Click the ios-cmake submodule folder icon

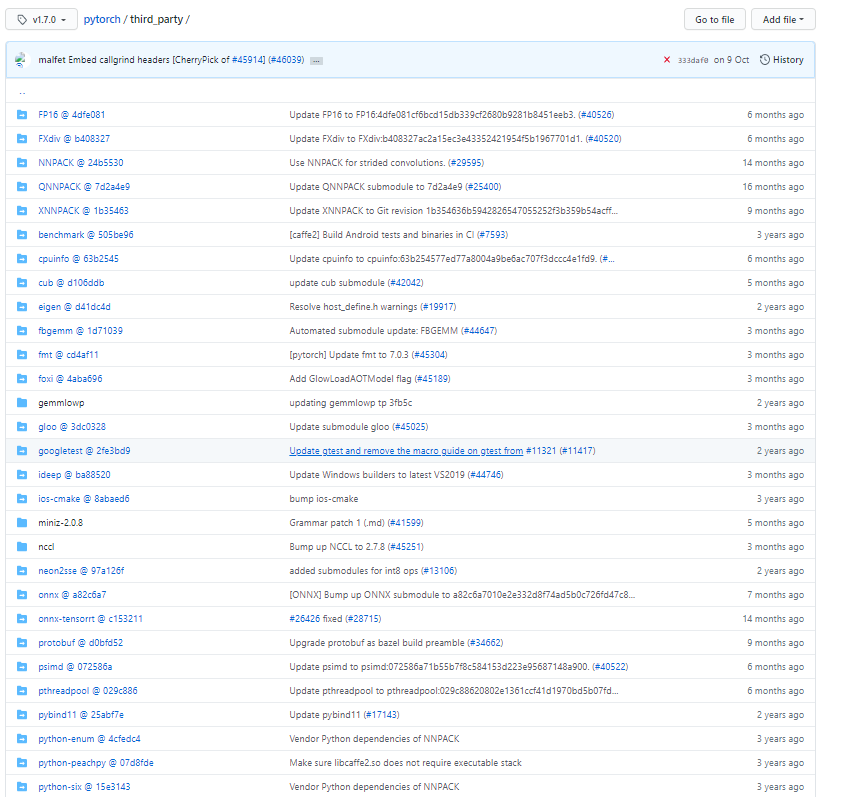pyautogui.click(x=22, y=498)
